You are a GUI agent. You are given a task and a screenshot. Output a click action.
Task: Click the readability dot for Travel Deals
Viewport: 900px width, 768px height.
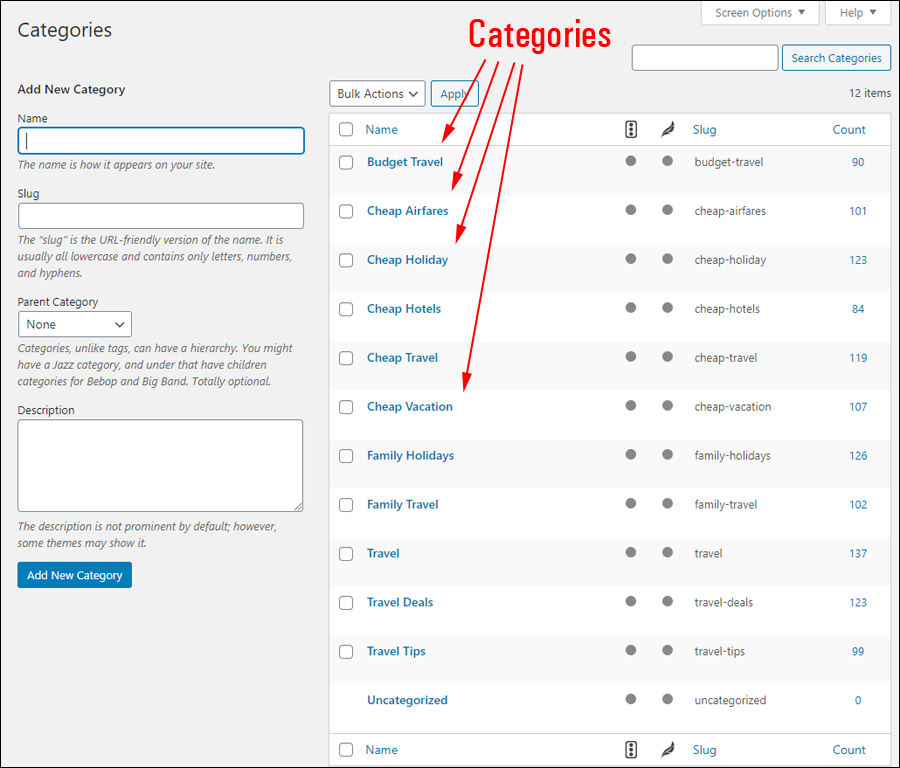click(x=668, y=601)
